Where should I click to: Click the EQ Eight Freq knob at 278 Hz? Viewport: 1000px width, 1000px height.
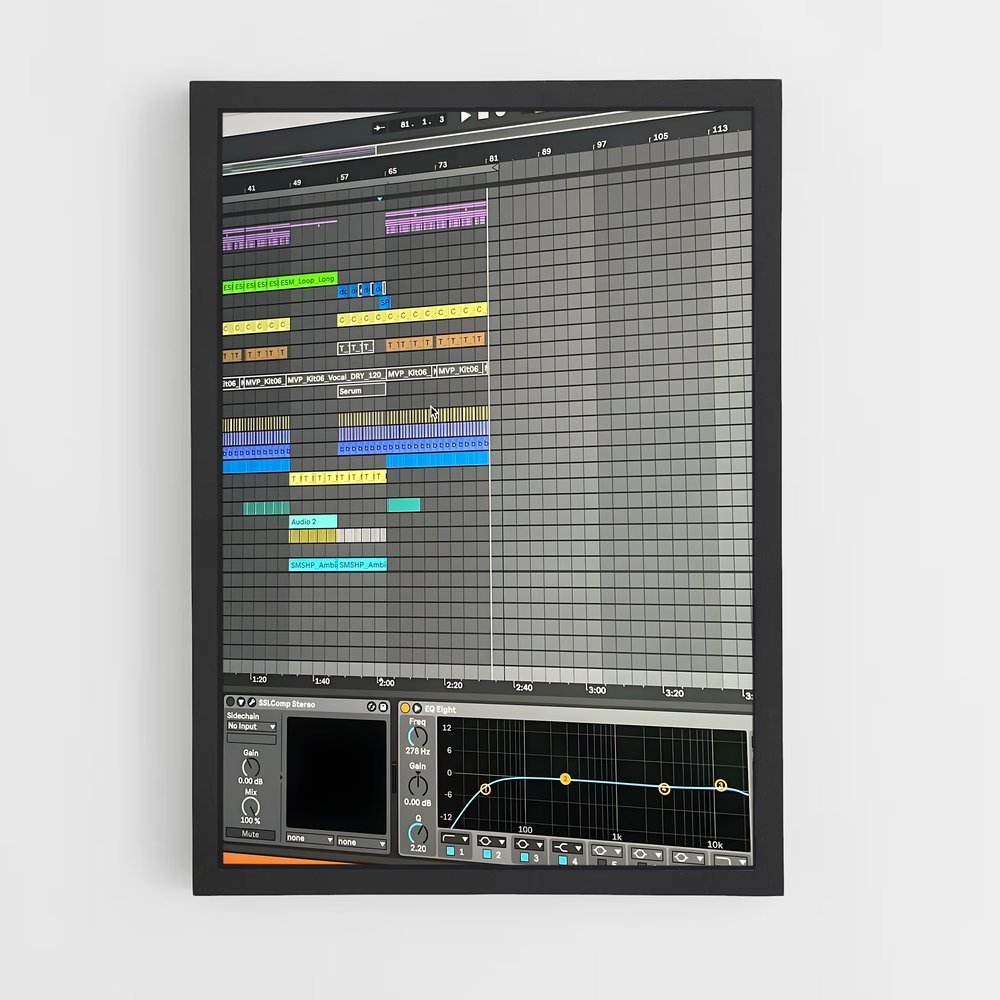point(417,737)
